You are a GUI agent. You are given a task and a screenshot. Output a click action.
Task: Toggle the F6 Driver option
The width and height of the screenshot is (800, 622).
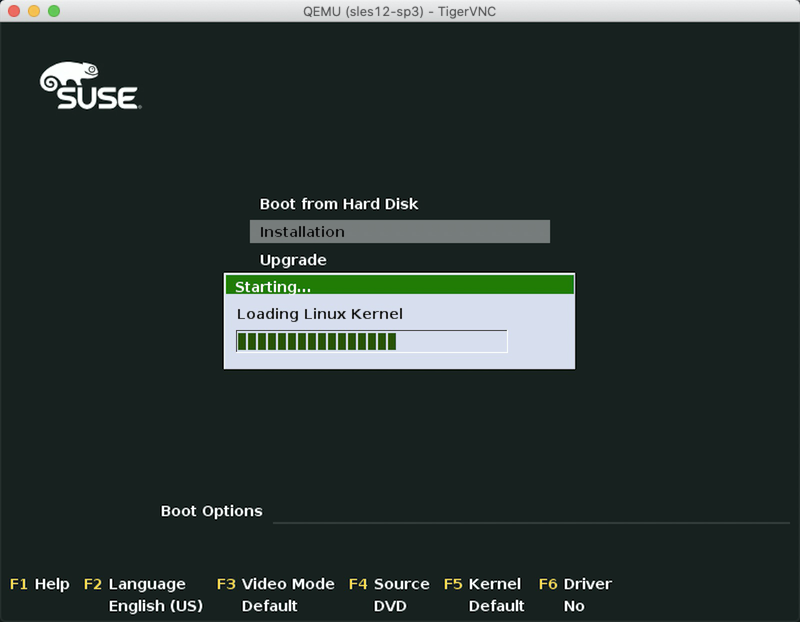[x=575, y=584]
